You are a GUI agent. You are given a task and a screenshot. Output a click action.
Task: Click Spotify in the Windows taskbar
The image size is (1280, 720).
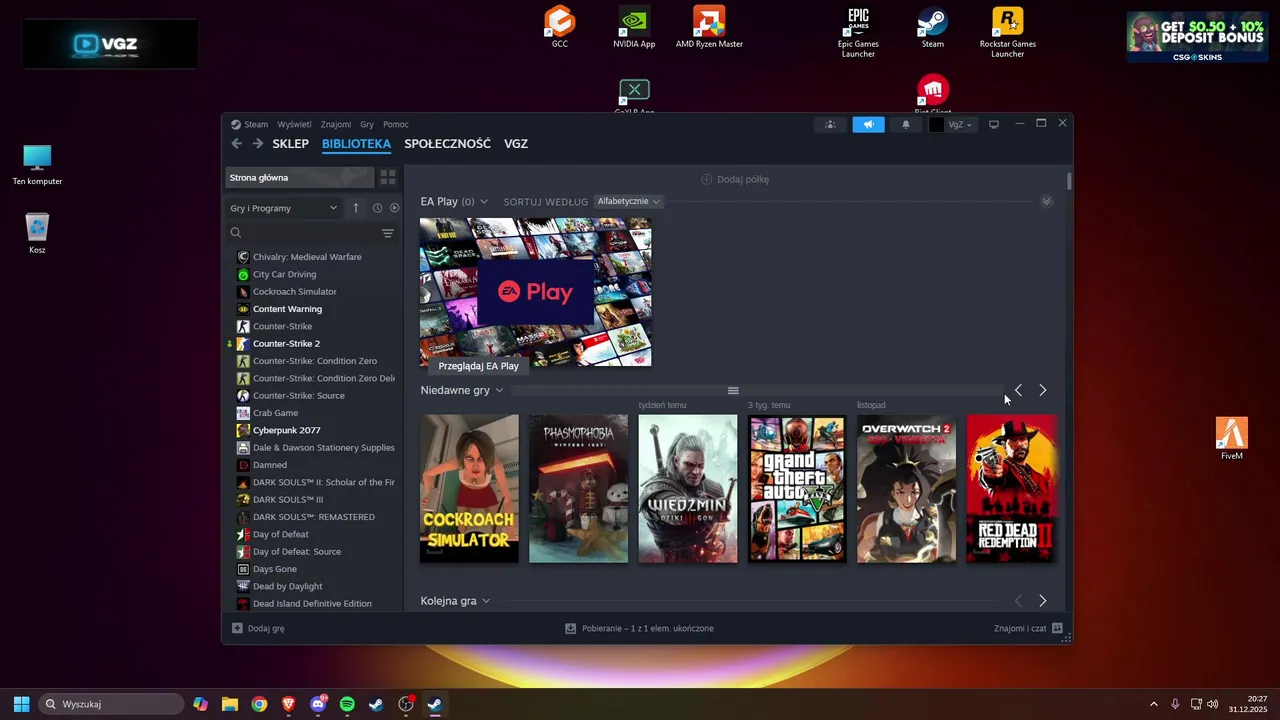[347, 704]
